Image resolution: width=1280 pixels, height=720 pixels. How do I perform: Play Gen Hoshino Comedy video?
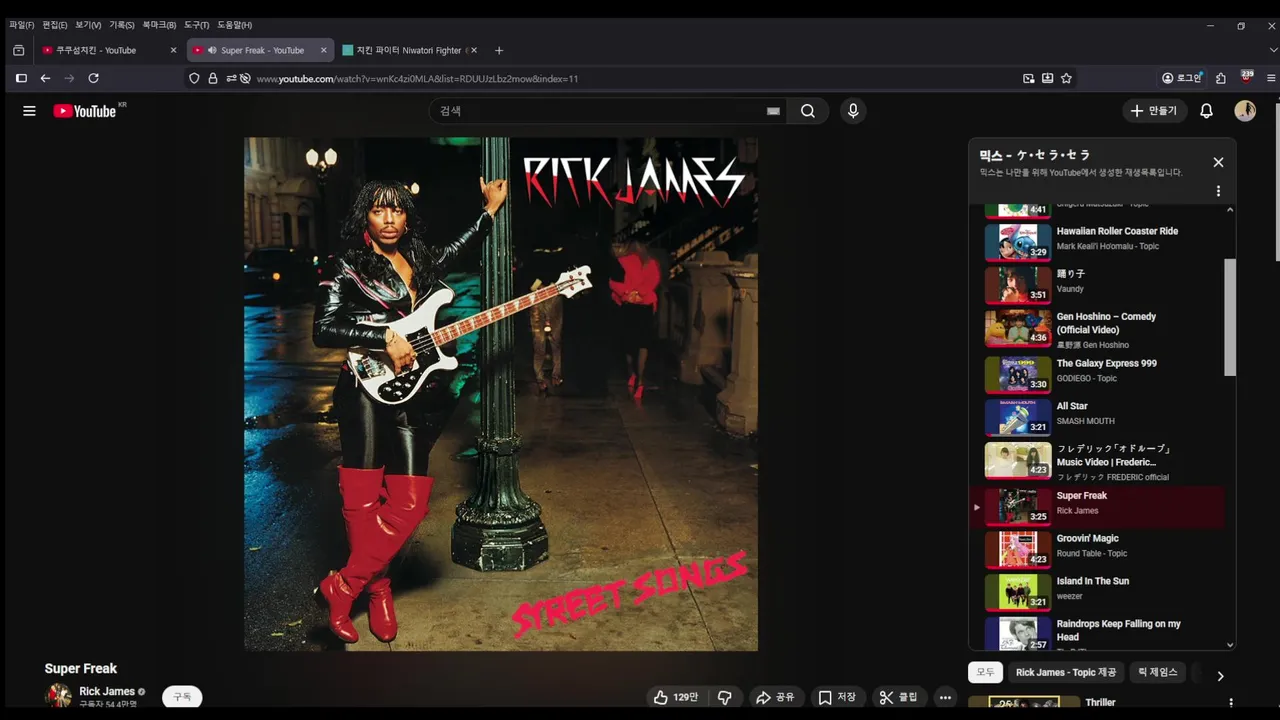(x=1097, y=328)
